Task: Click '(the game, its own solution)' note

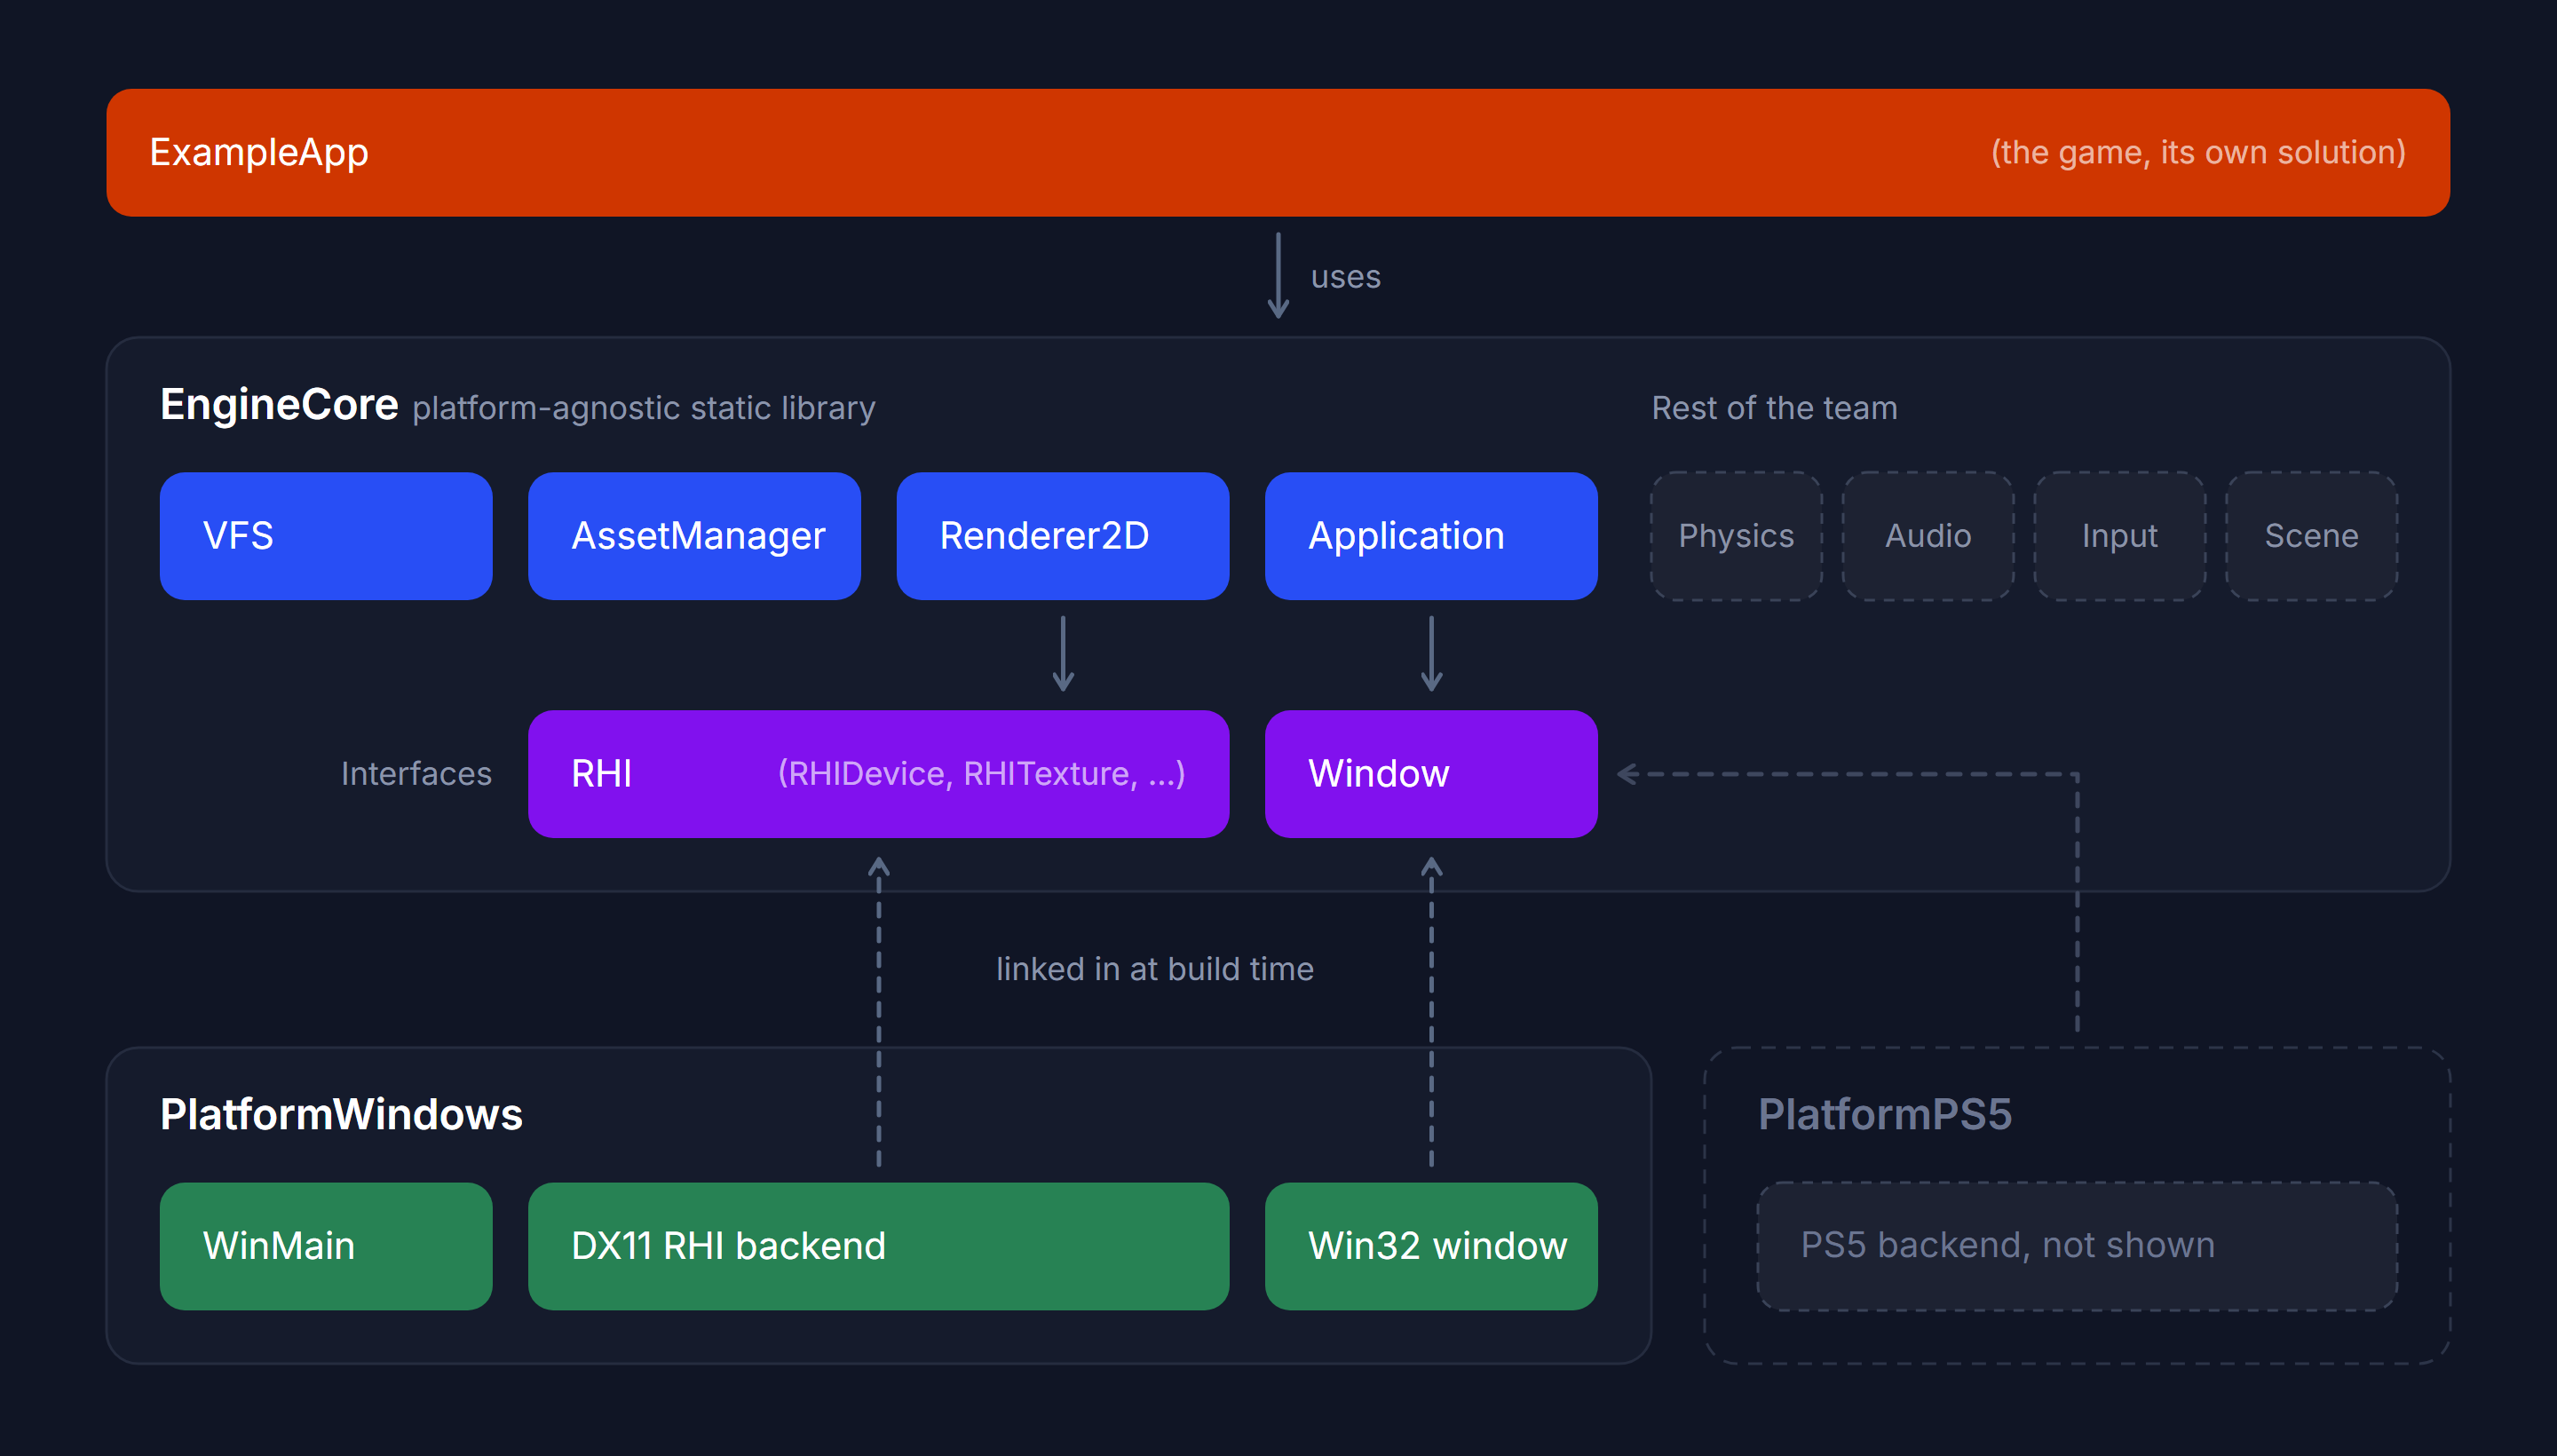Action: pyautogui.click(x=2198, y=152)
